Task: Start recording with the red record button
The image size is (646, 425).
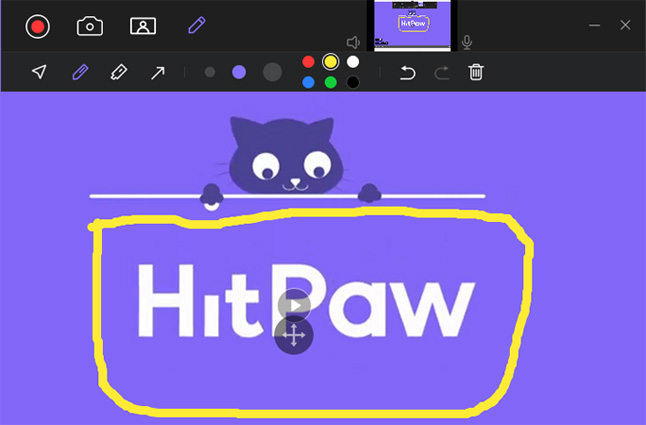Action: coord(37,26)
